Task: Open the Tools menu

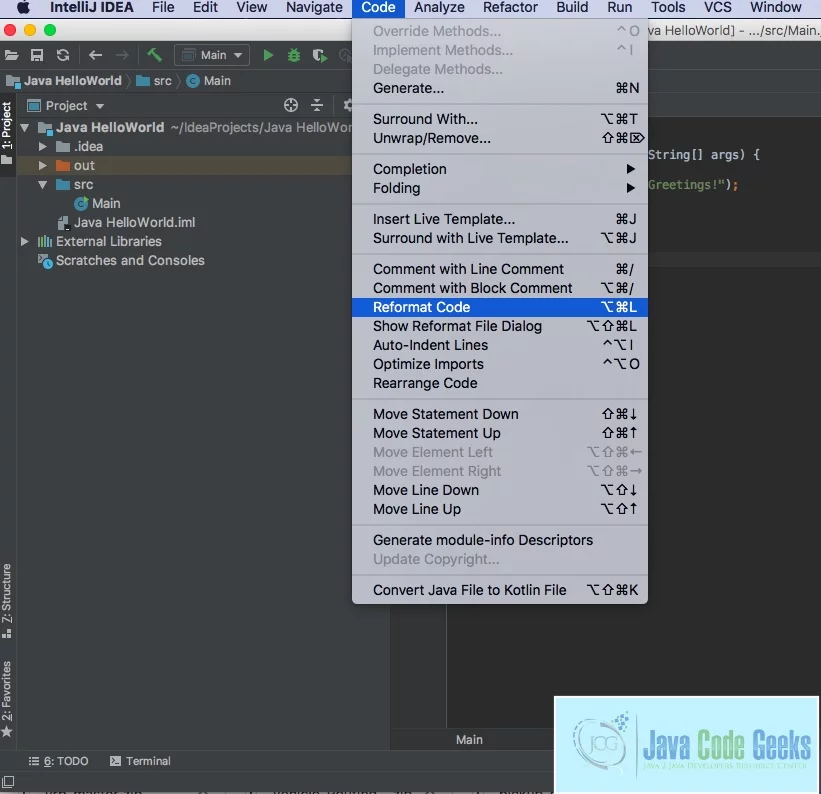Action: [x=668, y=7]
